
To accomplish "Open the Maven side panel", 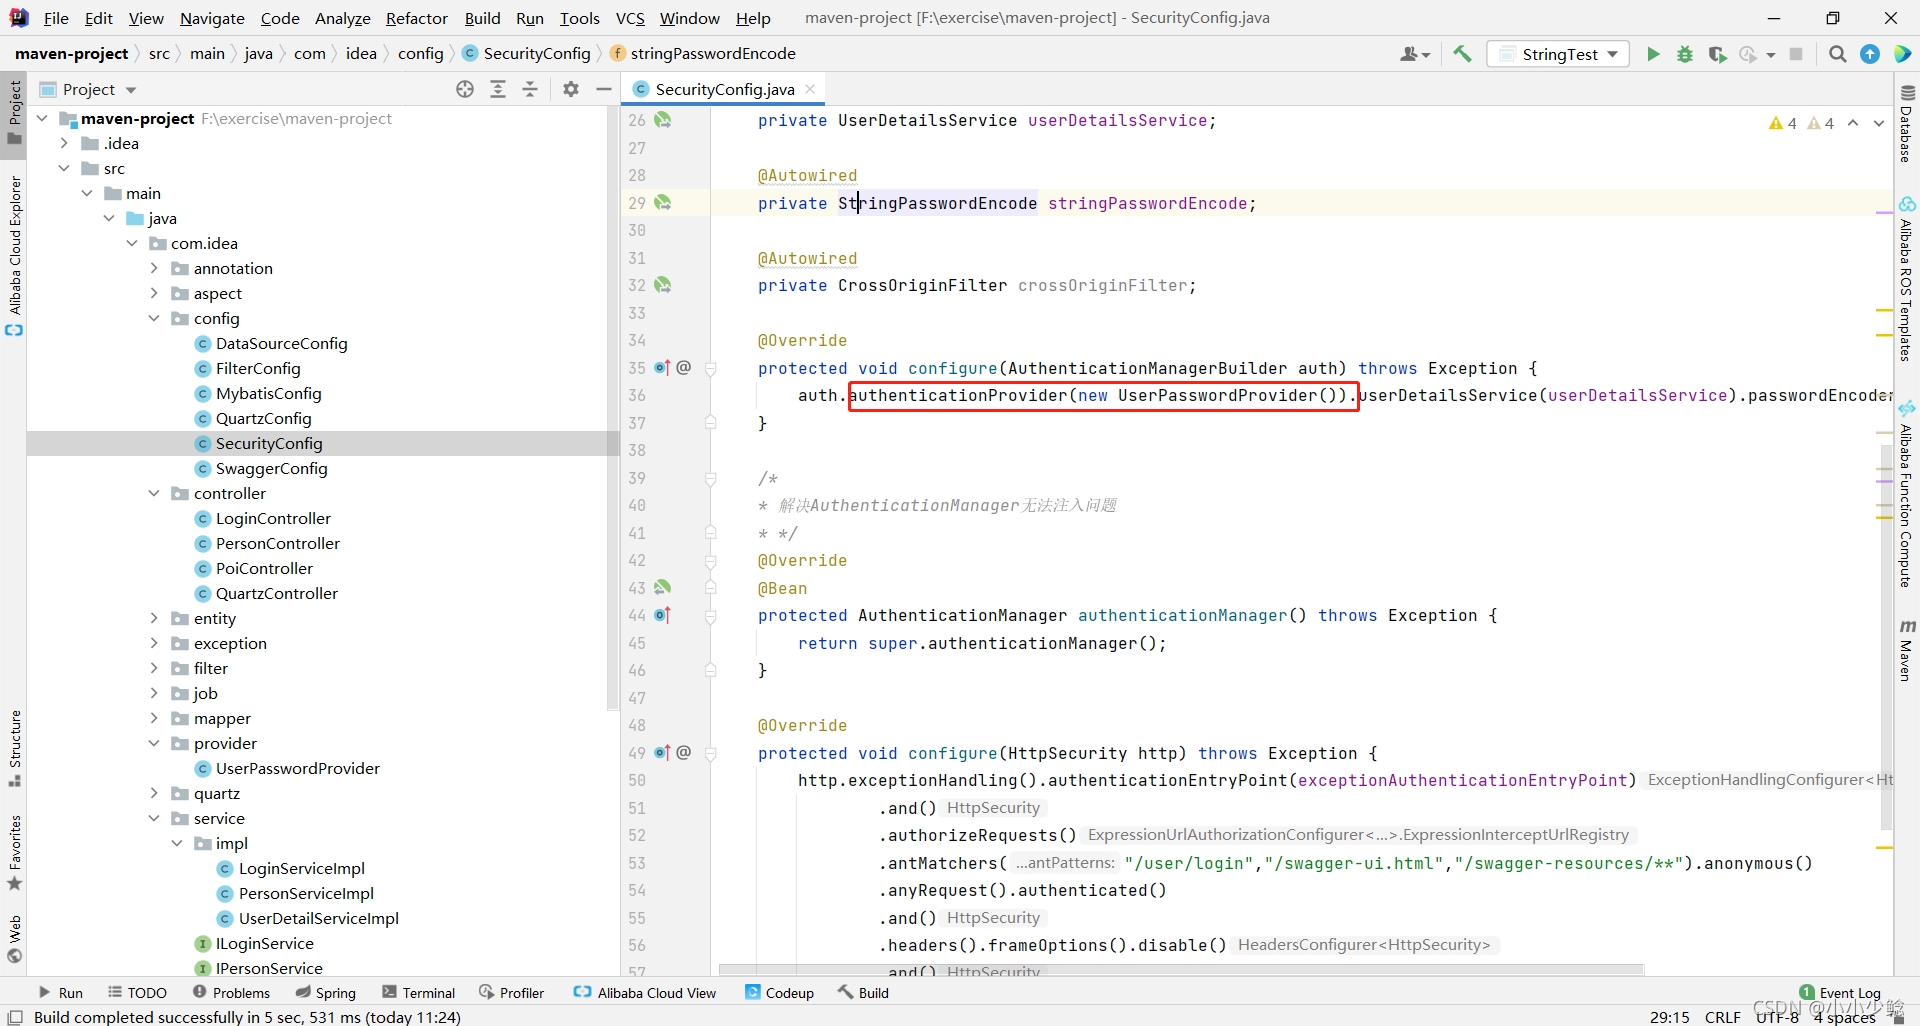I will [x=1907, y=652].
